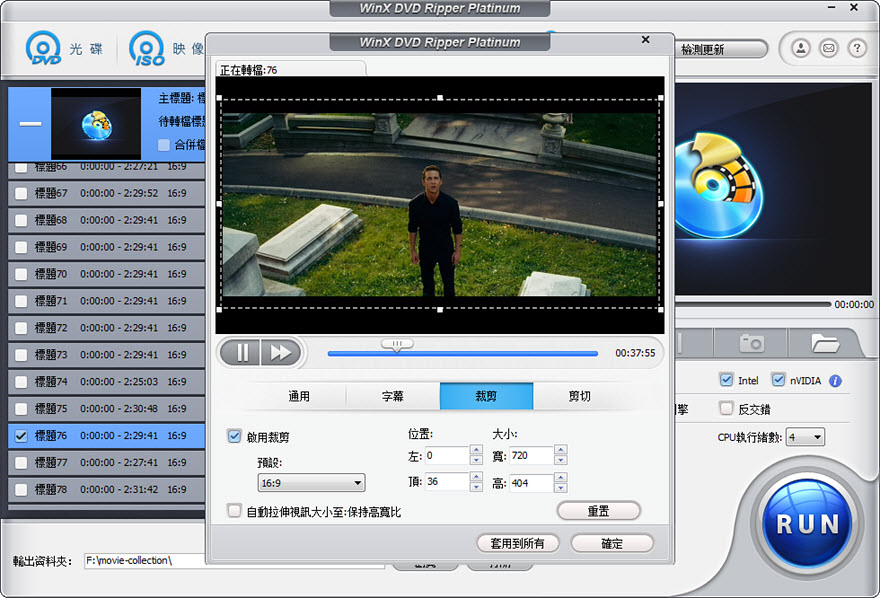Screen dimensions: 880x598
Task: Click the bottom-middle crop handle
Action: coord(440,310)
